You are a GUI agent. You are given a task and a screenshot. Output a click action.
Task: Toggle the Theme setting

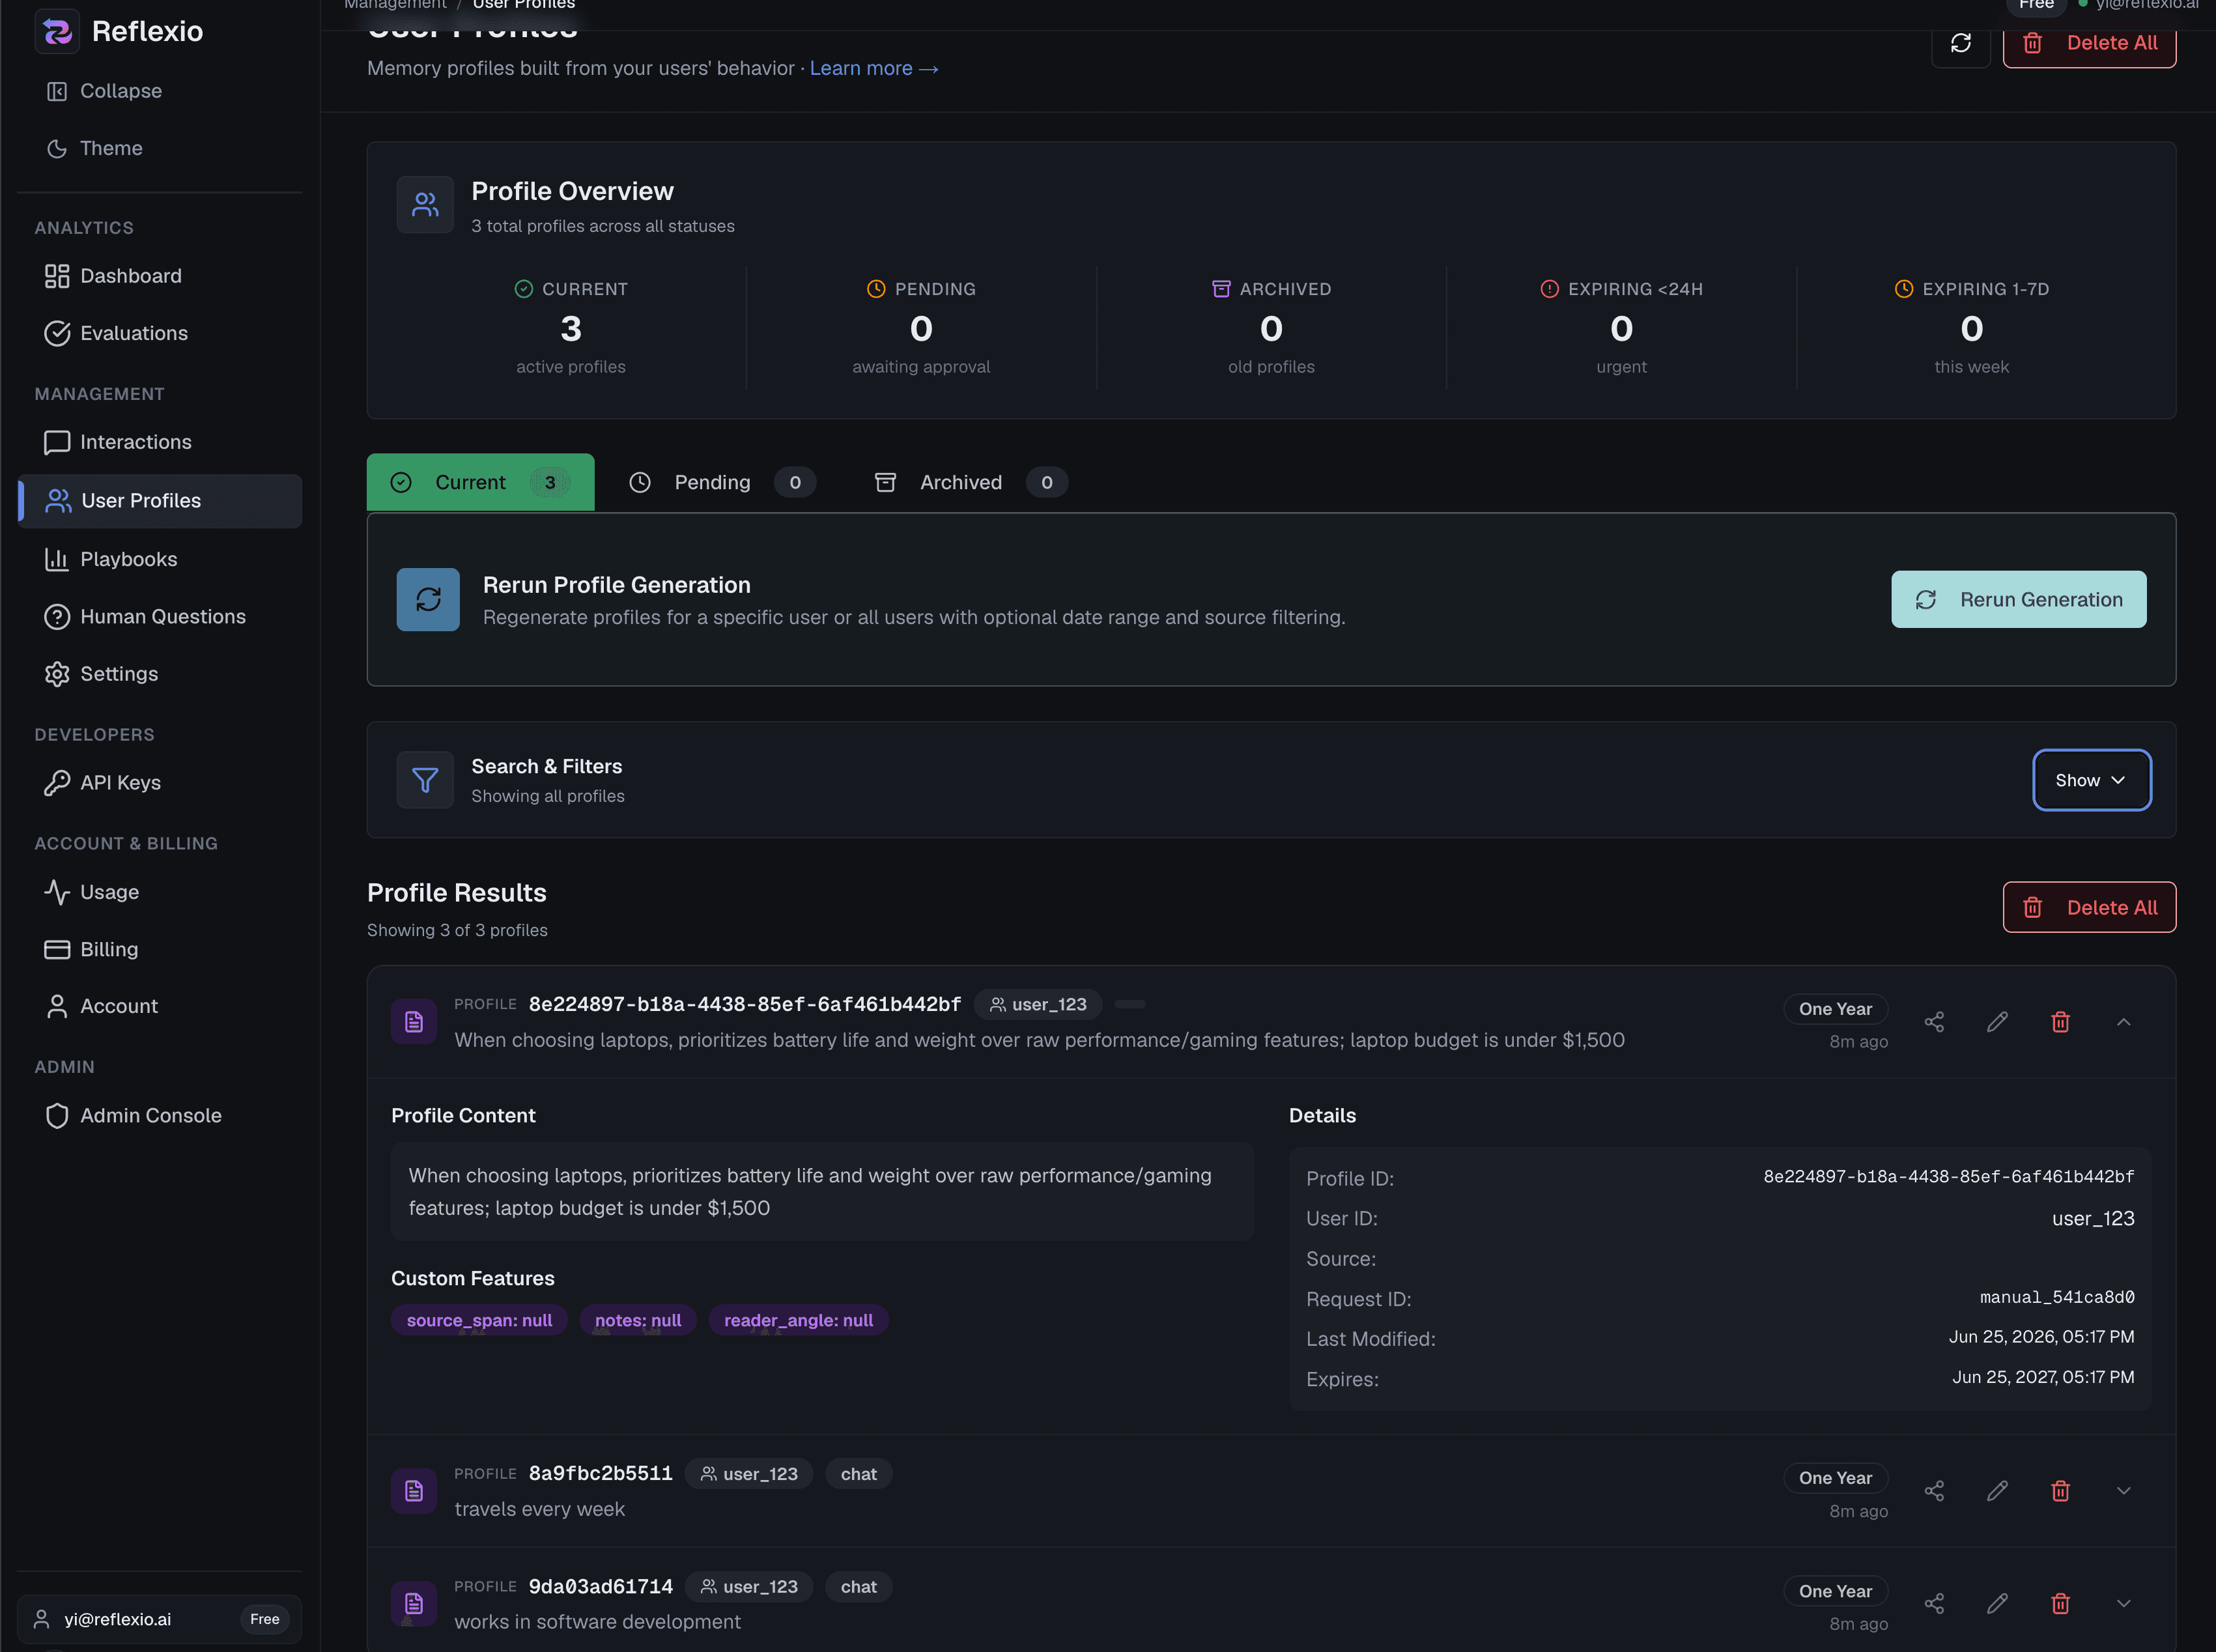95,148
